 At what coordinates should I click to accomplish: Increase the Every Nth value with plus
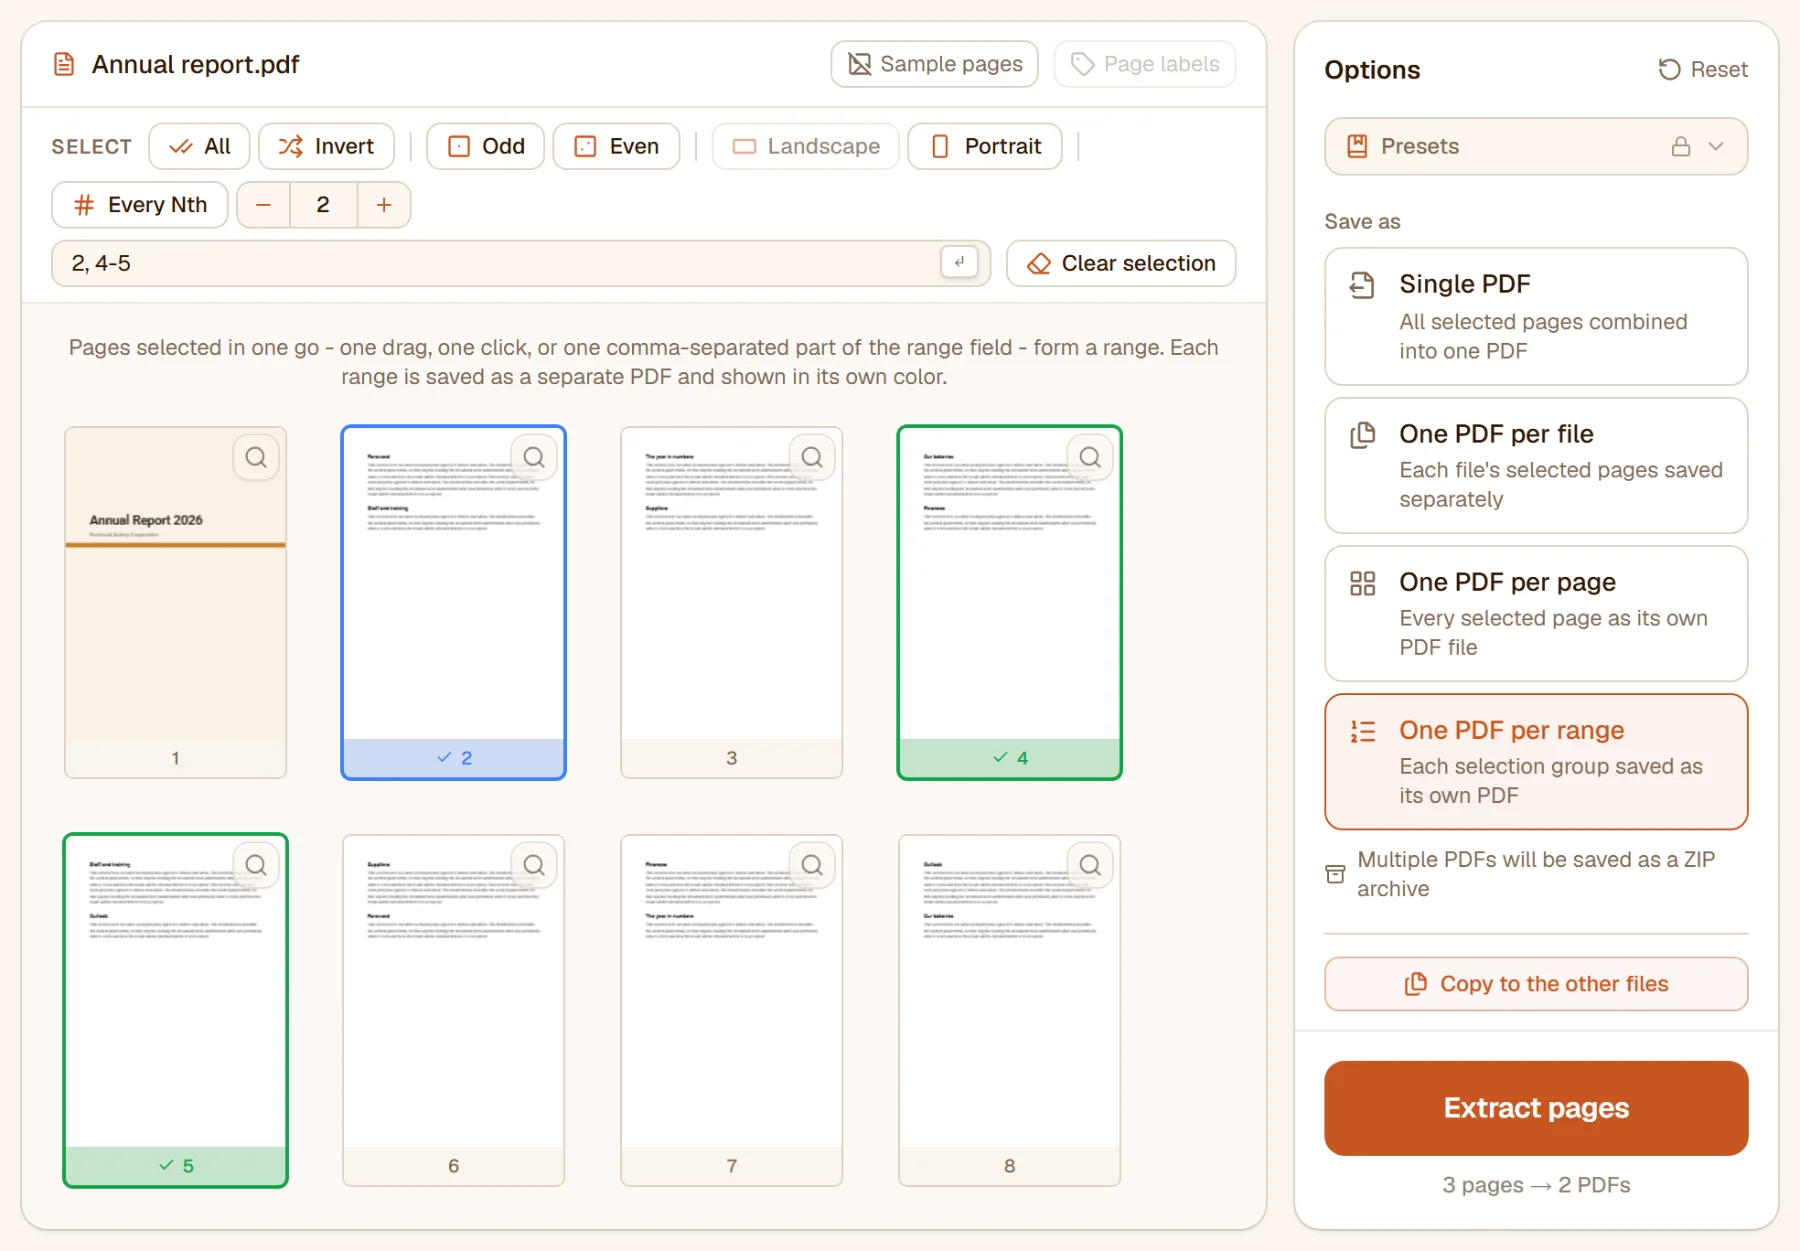(x=384, y=205)
